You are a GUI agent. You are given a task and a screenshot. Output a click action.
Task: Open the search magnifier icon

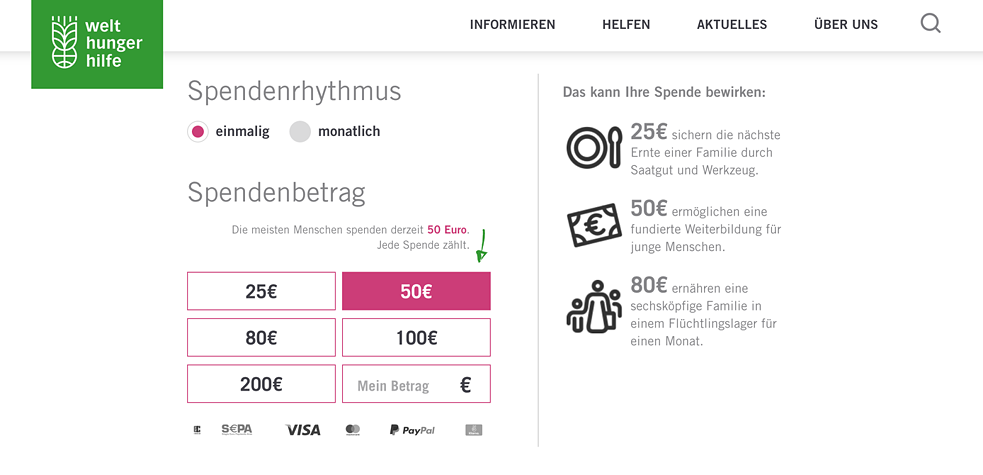point(930,24)
